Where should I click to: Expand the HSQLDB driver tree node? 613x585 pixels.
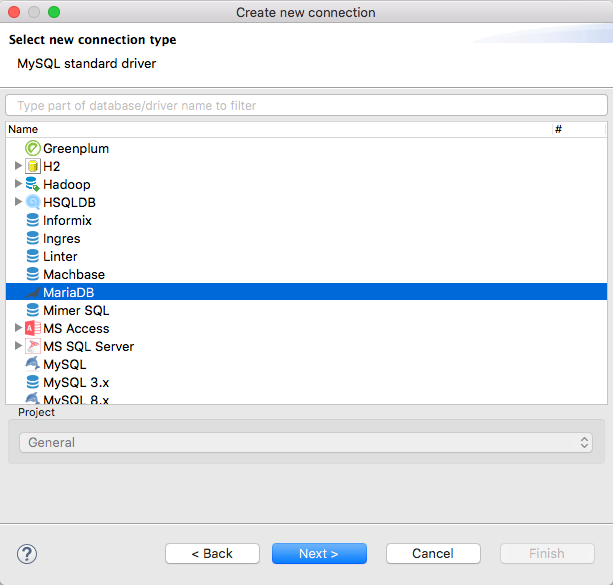click(18, 202)
